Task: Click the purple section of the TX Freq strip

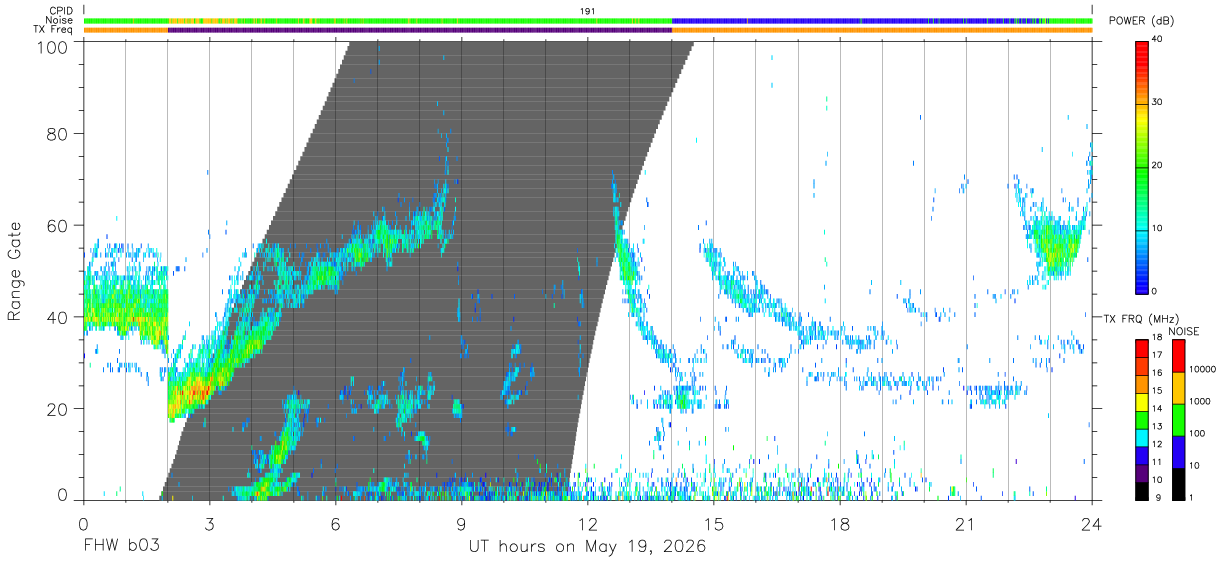Action: pos(420,30)
